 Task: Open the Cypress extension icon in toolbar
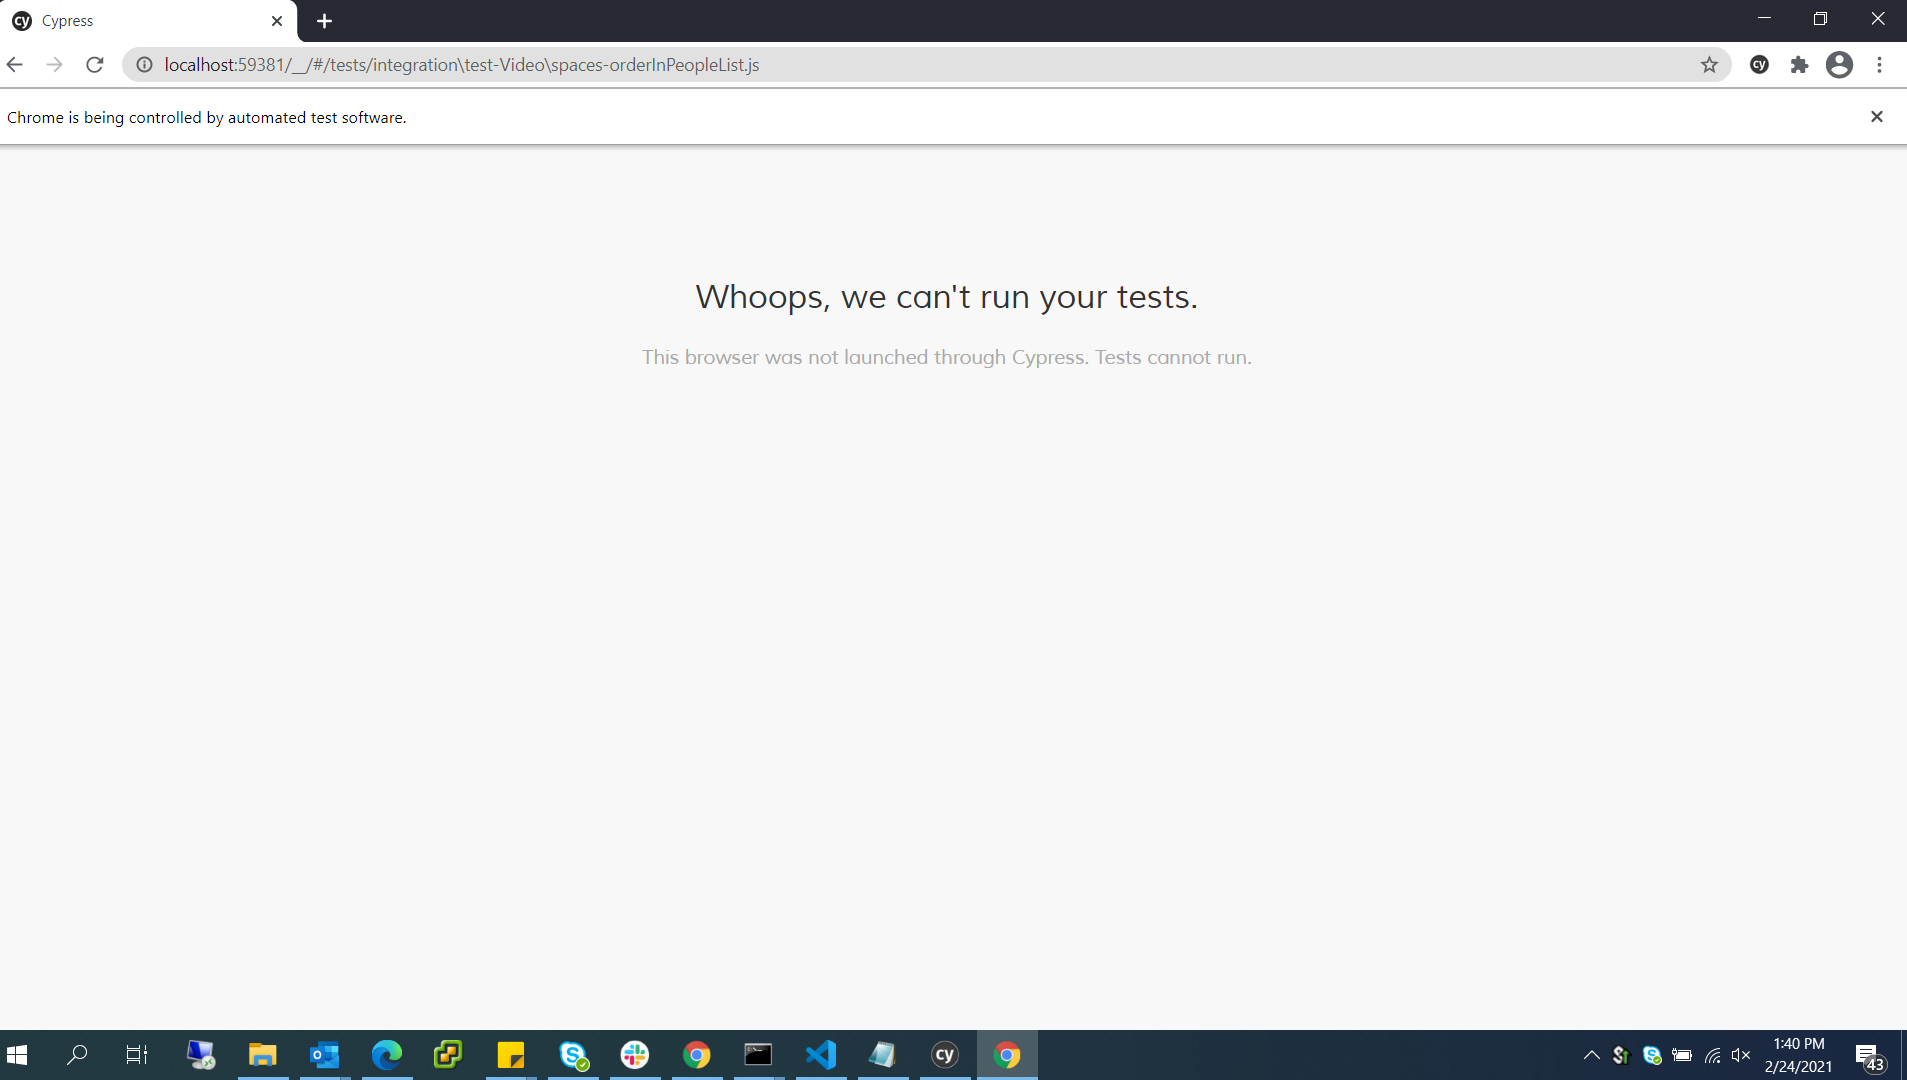(x=1760, y=65)
